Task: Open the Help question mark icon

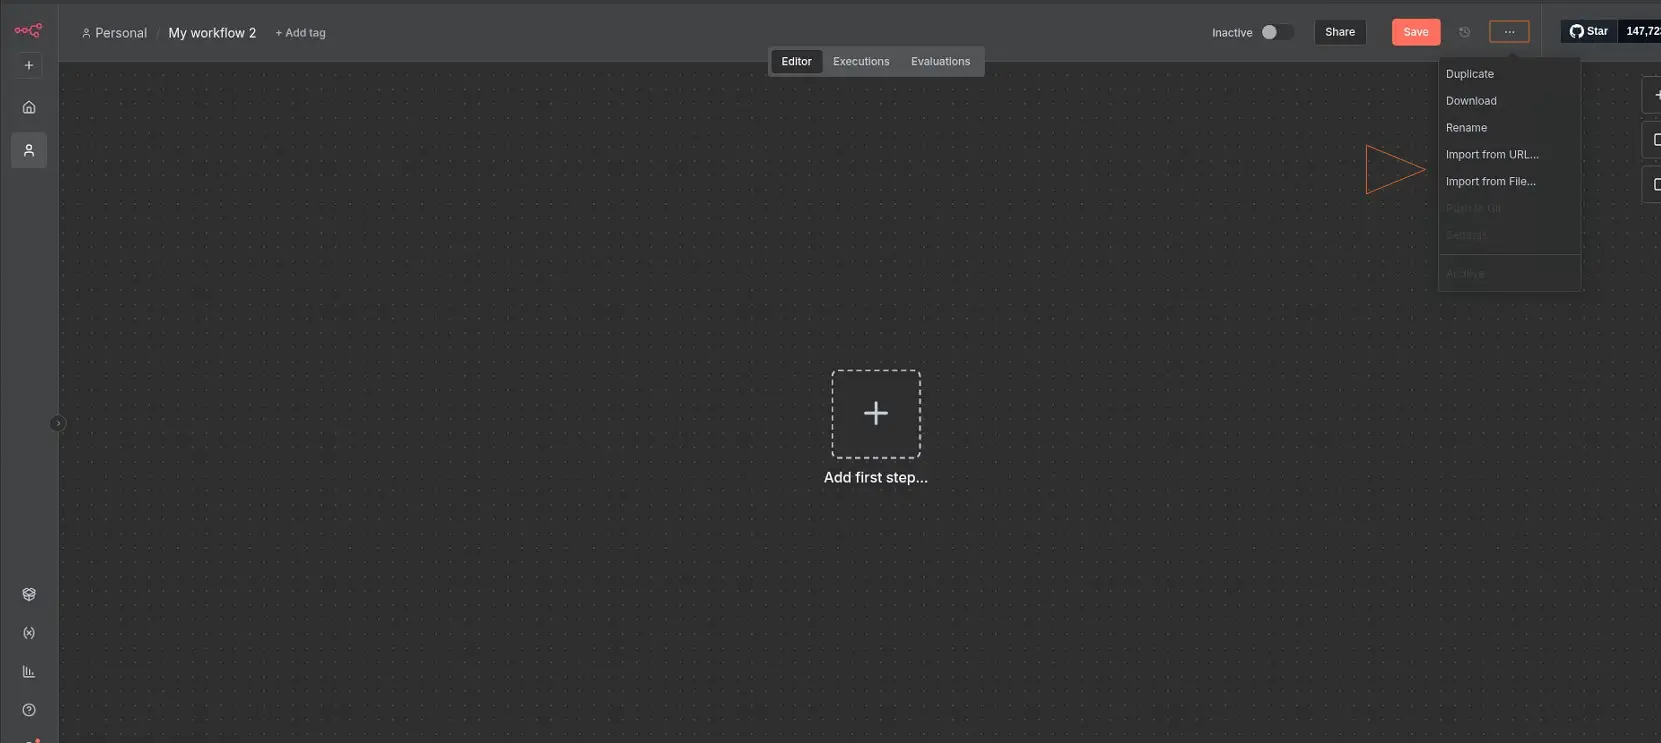Action: pos(29,710)
